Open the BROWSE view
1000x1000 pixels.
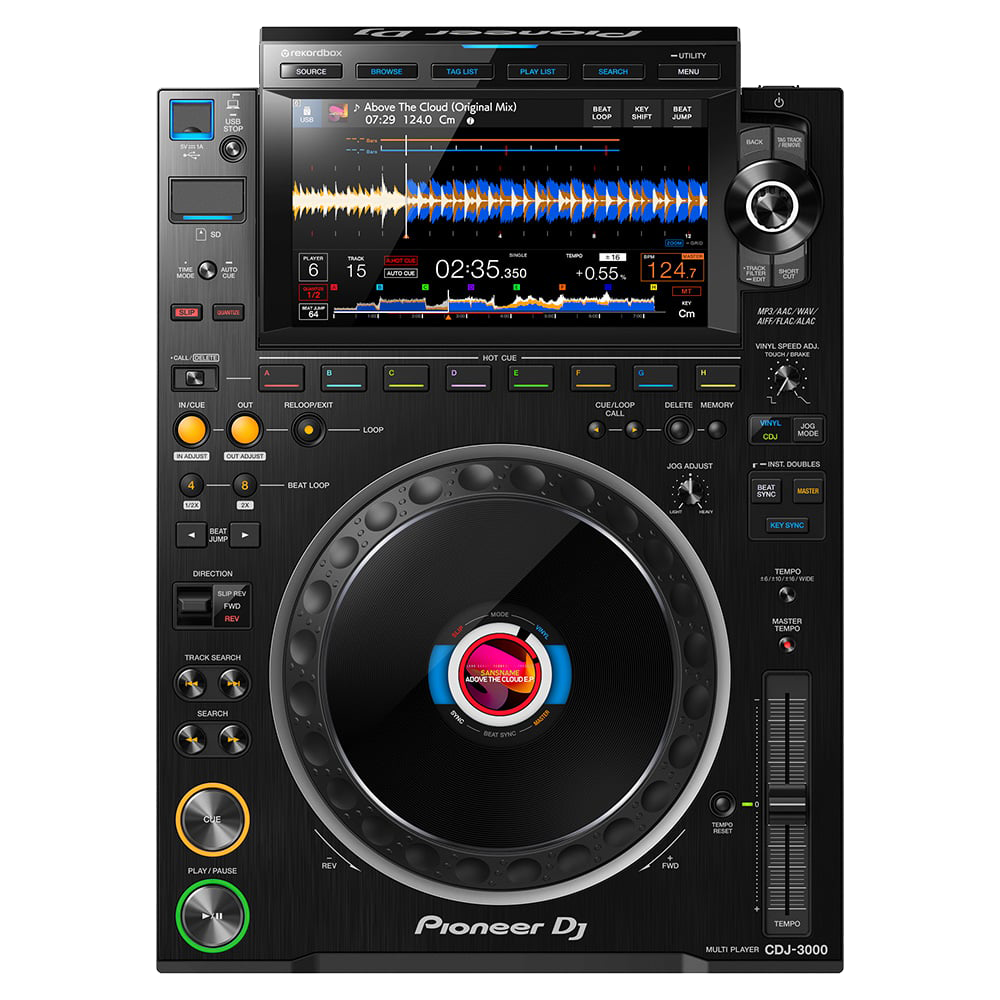(x=386, y=71)
